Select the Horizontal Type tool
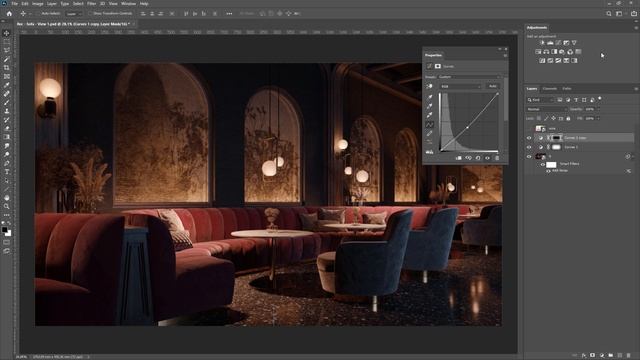This screenshot has width=640, height=360. 7,171
